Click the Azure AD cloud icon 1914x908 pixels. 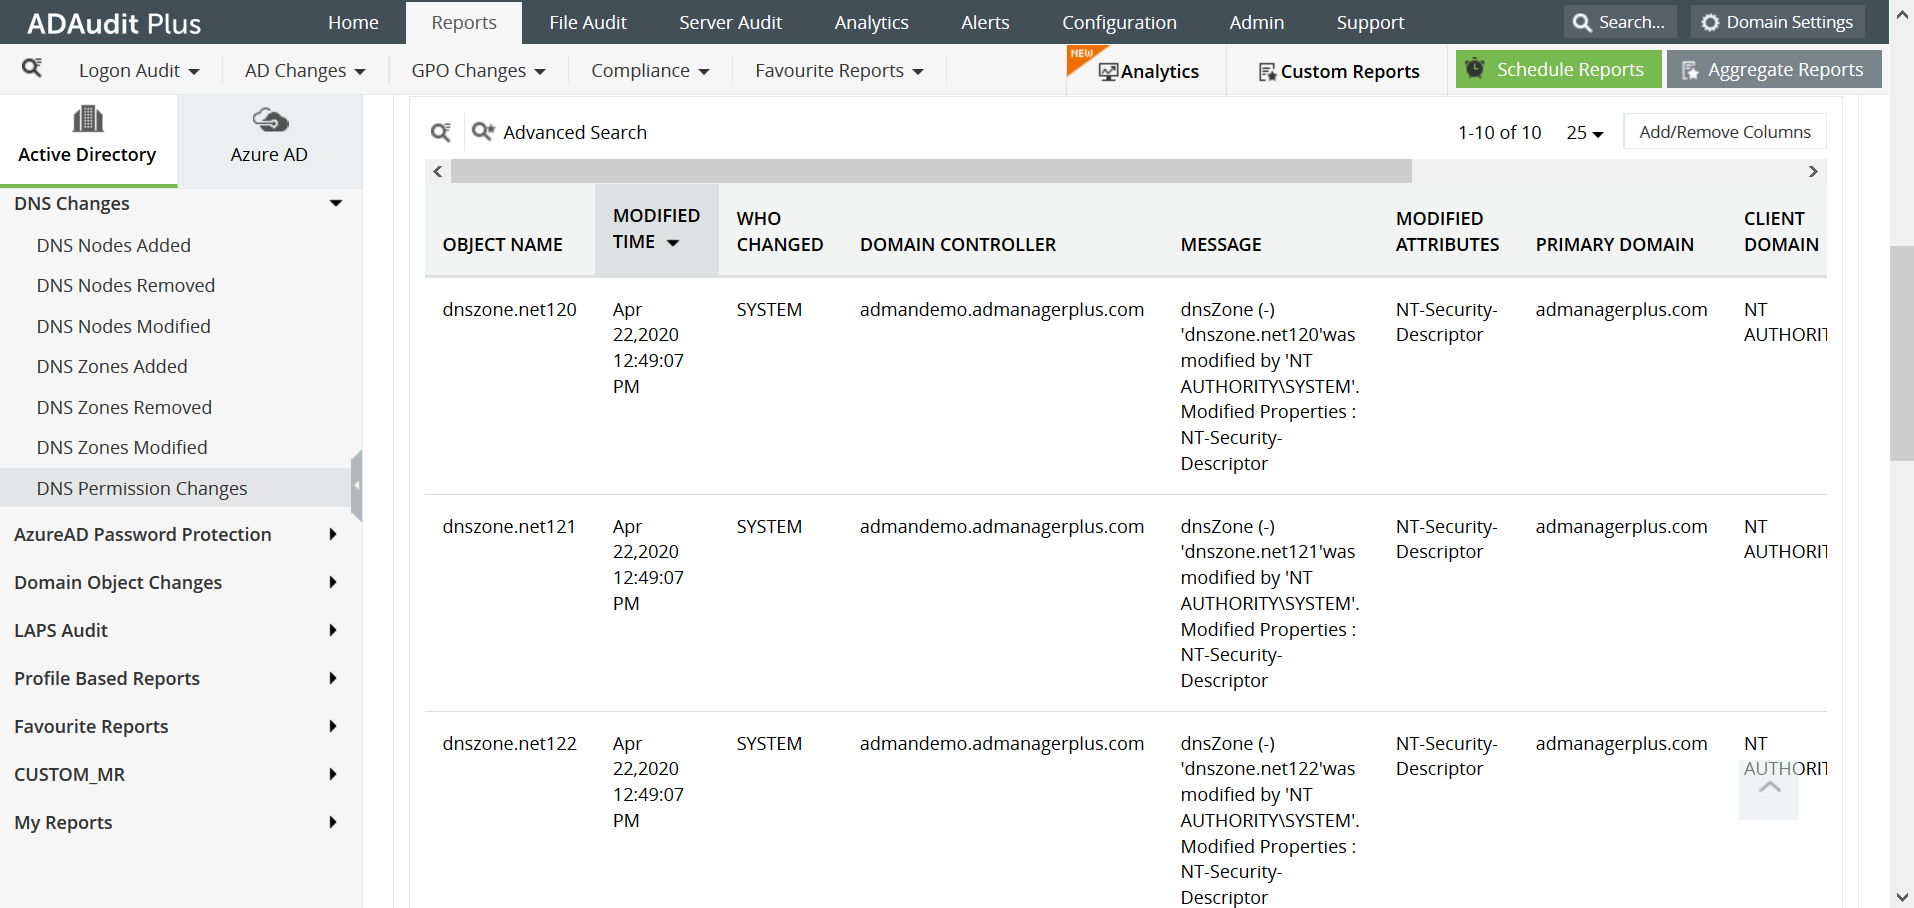(x=270, y=121)
